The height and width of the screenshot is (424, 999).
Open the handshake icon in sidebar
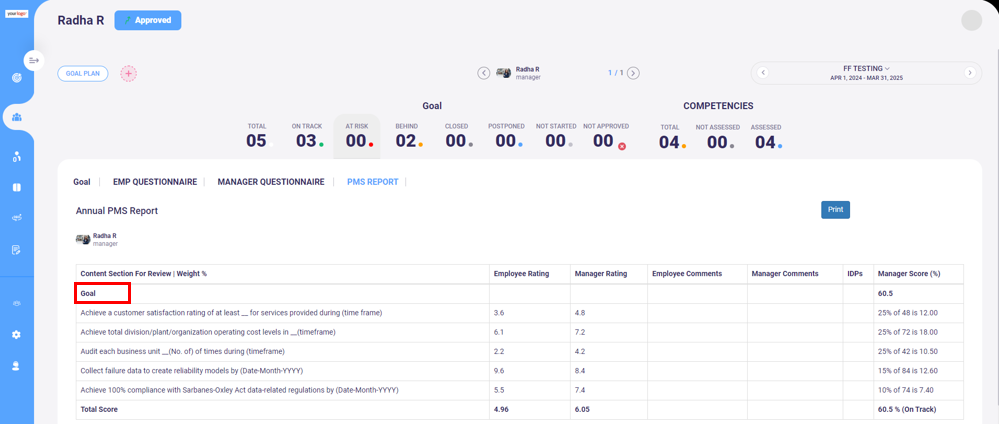(17, 218)
